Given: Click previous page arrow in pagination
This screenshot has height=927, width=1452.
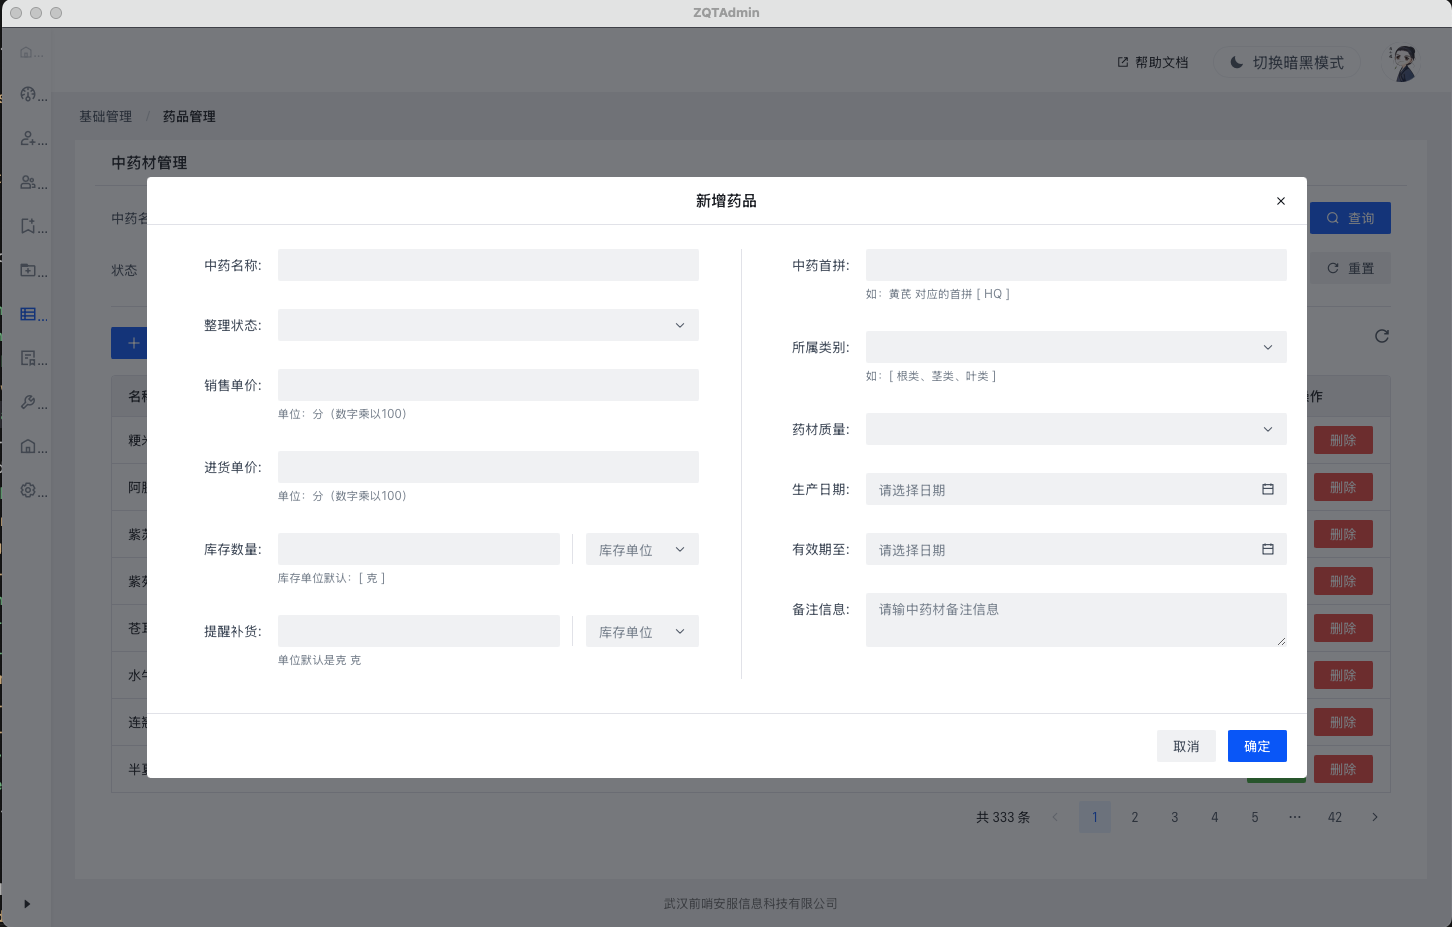Looking at the screenshot, I should point(1055,817).
